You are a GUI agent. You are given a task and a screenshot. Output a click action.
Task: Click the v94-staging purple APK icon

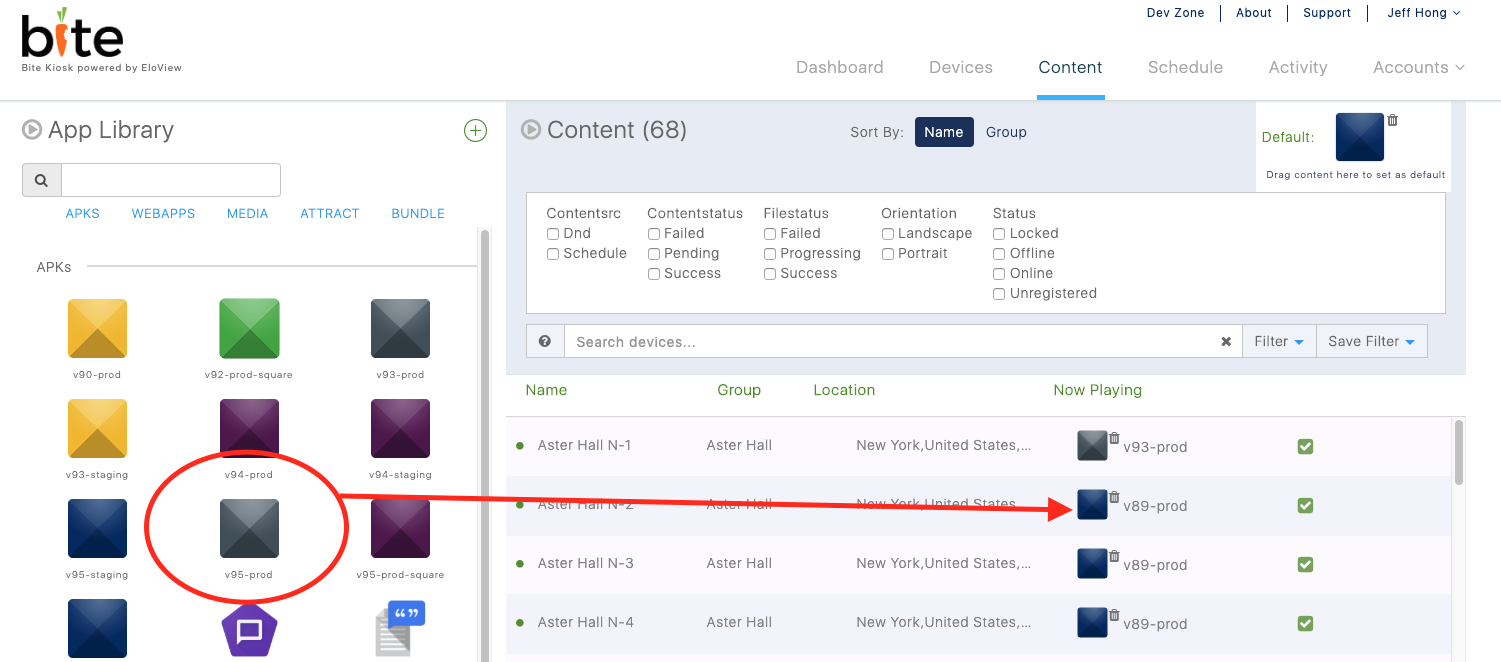[x=400, y=428]
